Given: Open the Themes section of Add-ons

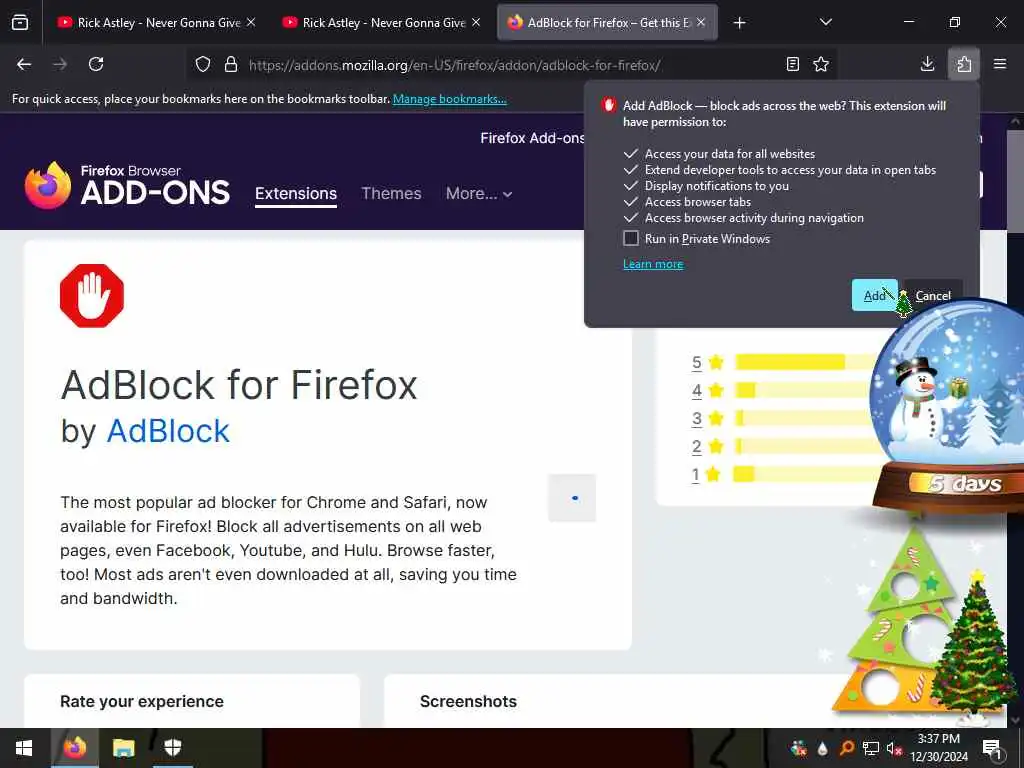Looking at the screenshot, I should 391,193.
